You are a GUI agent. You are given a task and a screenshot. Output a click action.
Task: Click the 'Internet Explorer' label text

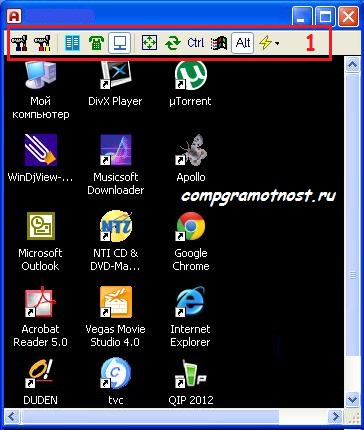[190, 335]
